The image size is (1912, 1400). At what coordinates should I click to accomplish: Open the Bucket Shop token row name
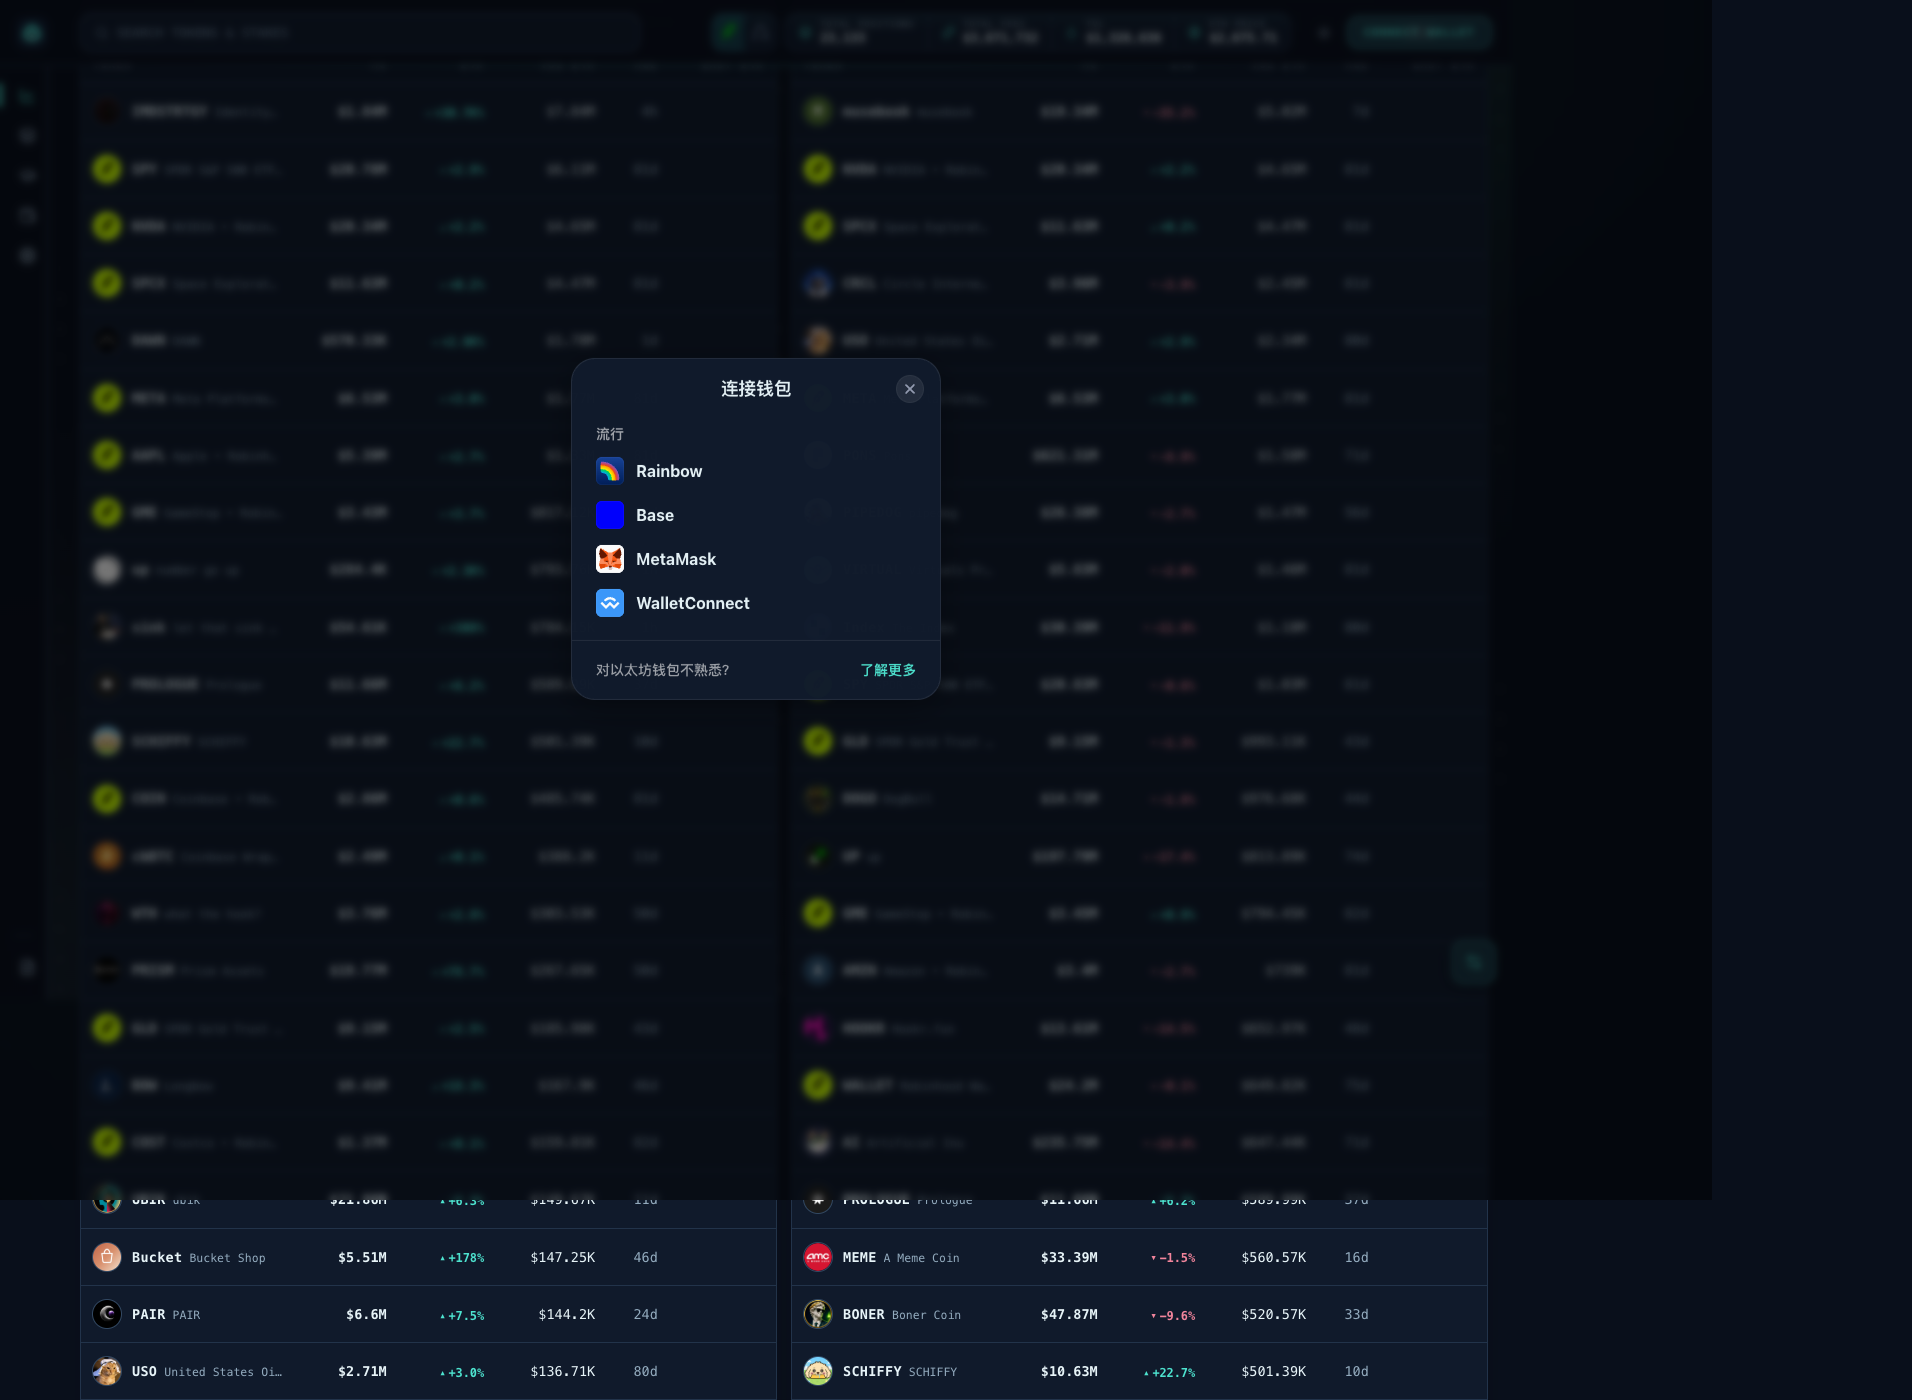(199, 1258)
